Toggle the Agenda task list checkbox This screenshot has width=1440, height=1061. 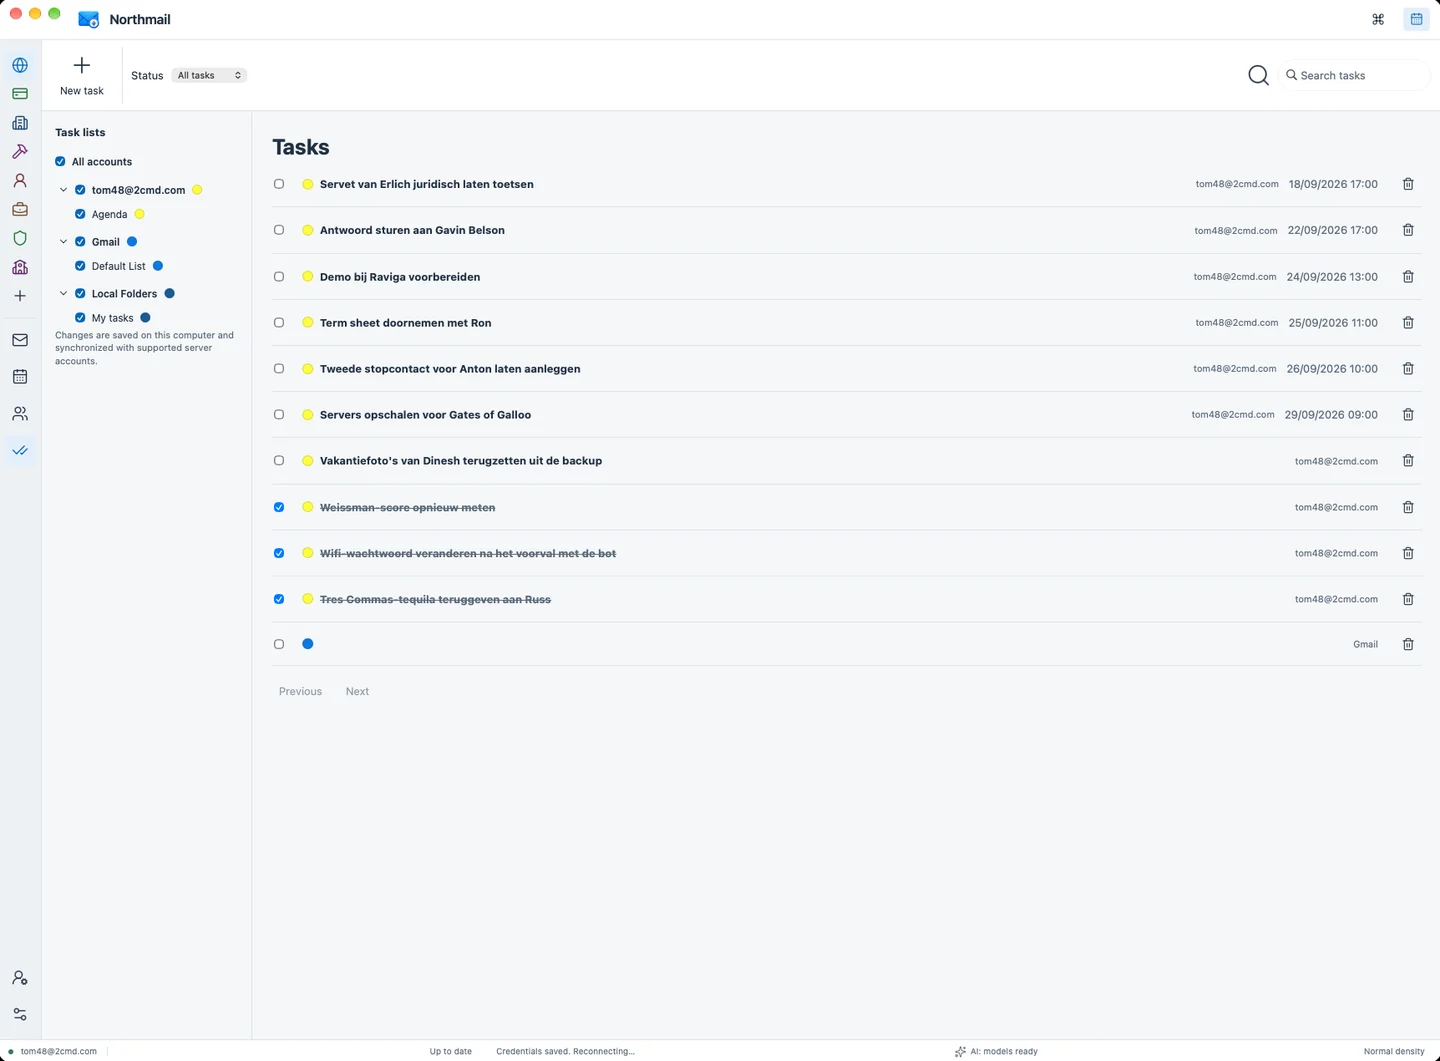tap(80, 214)
